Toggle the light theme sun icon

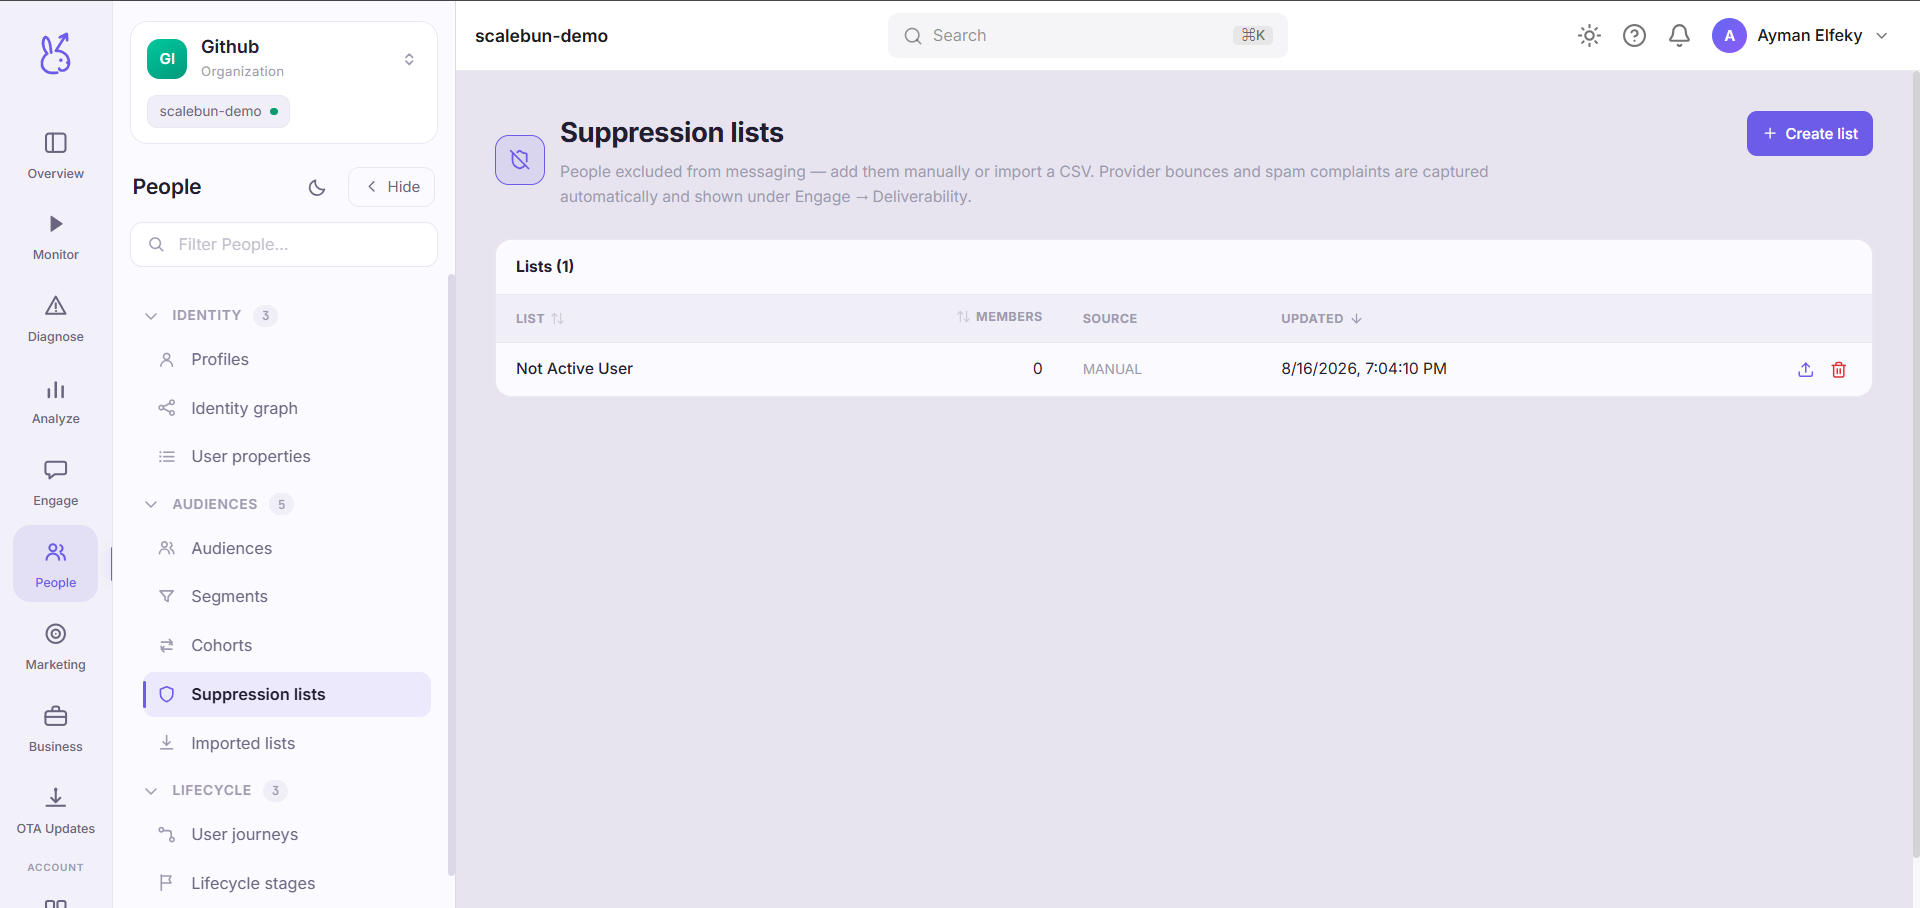1589,36
